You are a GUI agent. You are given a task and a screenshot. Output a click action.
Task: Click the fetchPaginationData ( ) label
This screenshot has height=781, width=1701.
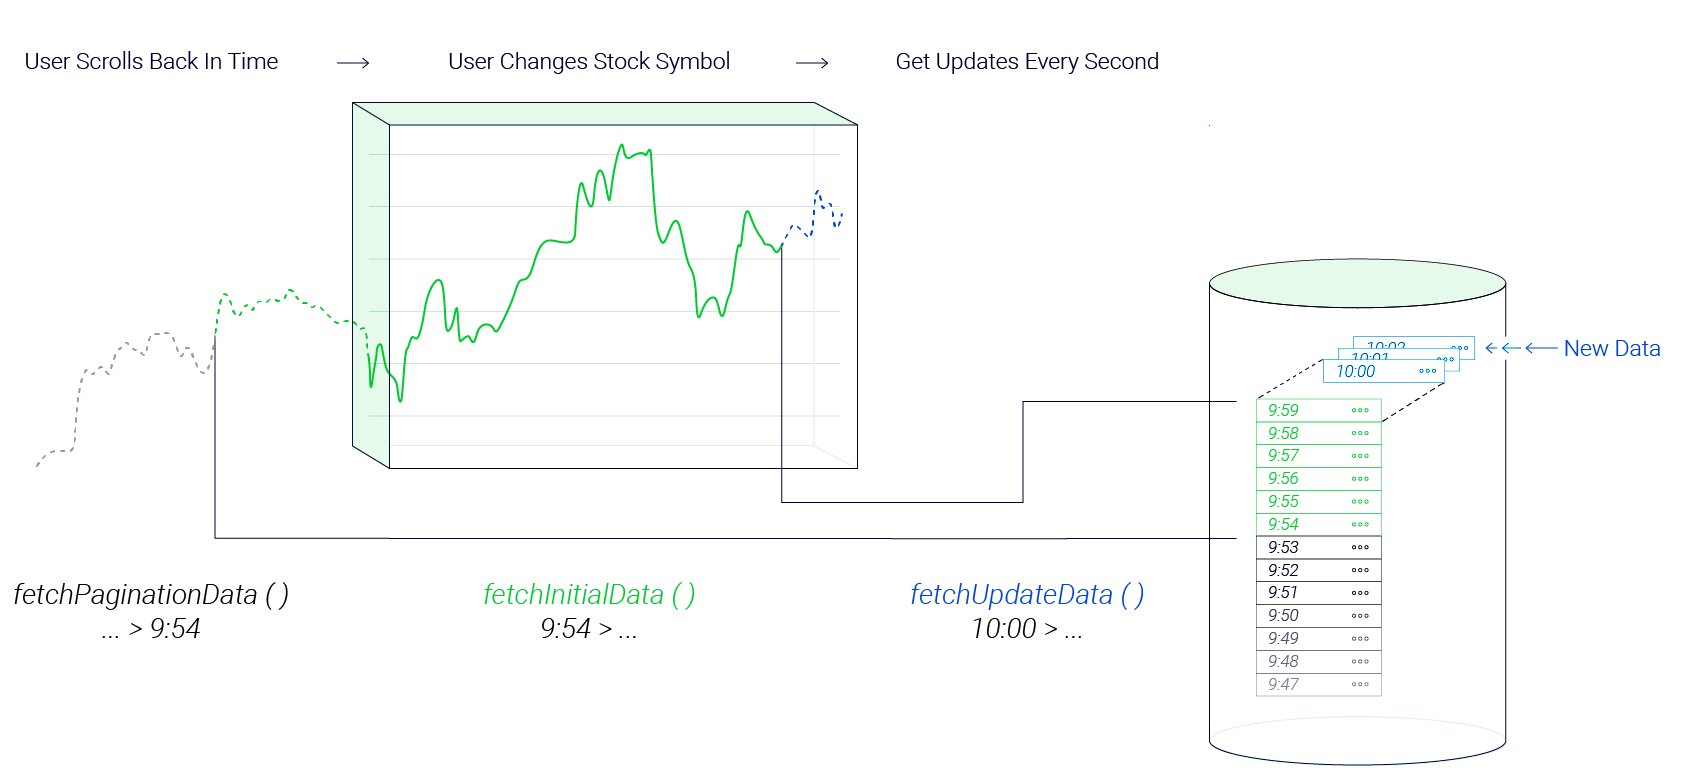tap(151, 595)
